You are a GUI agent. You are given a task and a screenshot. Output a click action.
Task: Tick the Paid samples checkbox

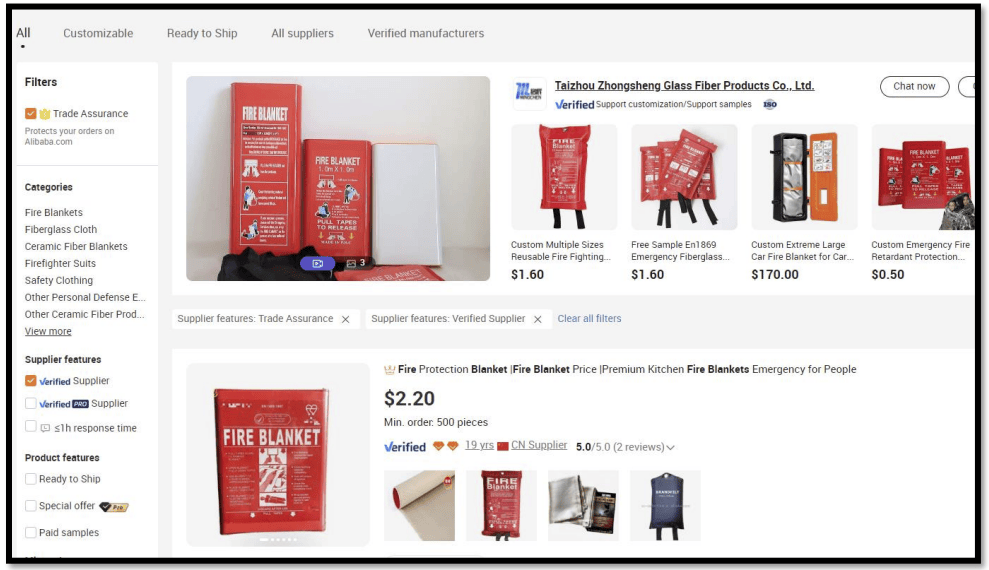30,533
